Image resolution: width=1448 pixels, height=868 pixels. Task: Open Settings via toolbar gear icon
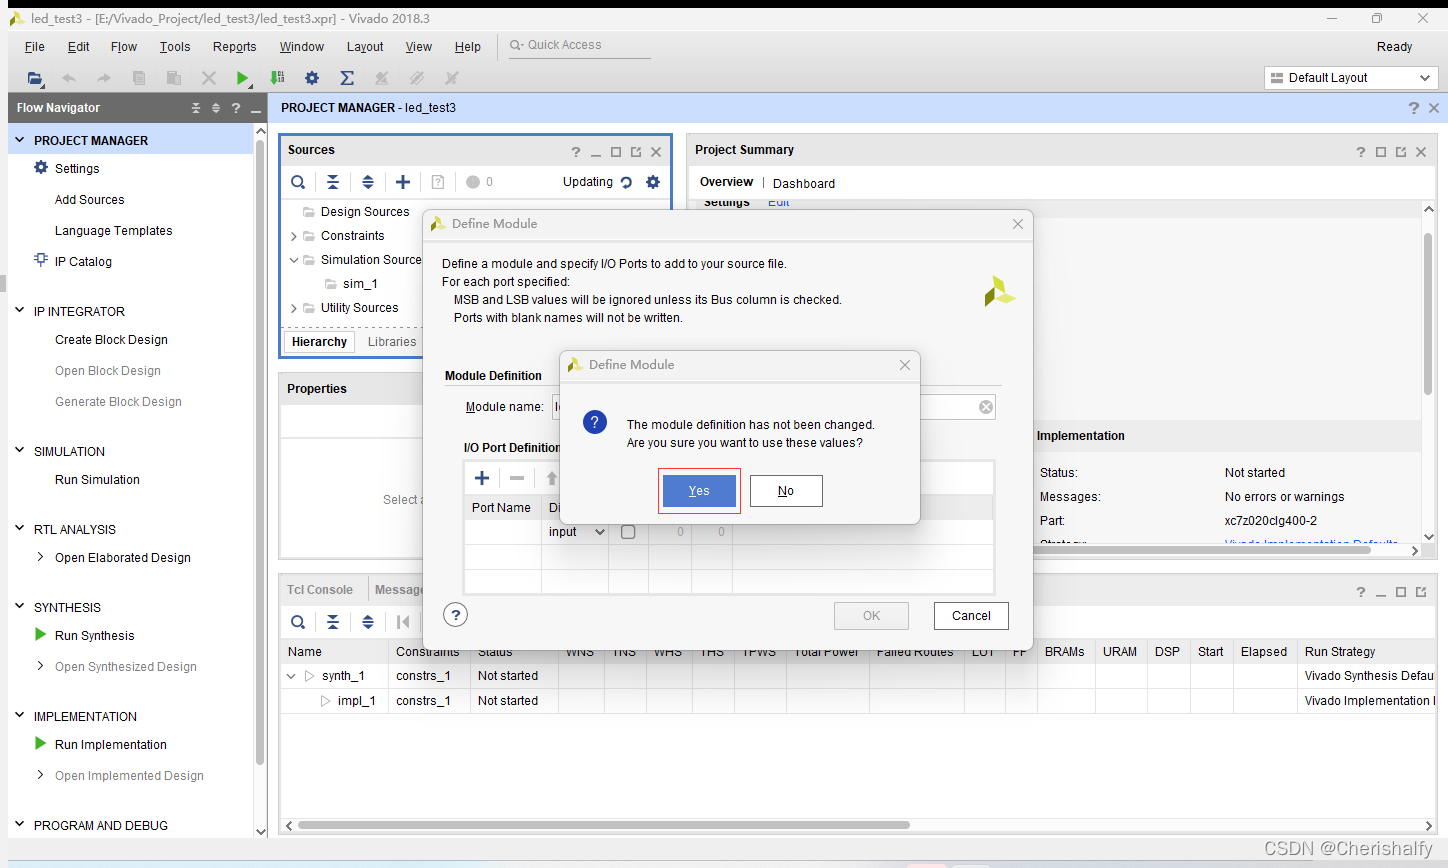pyautogui.click(x=312, y=78)
